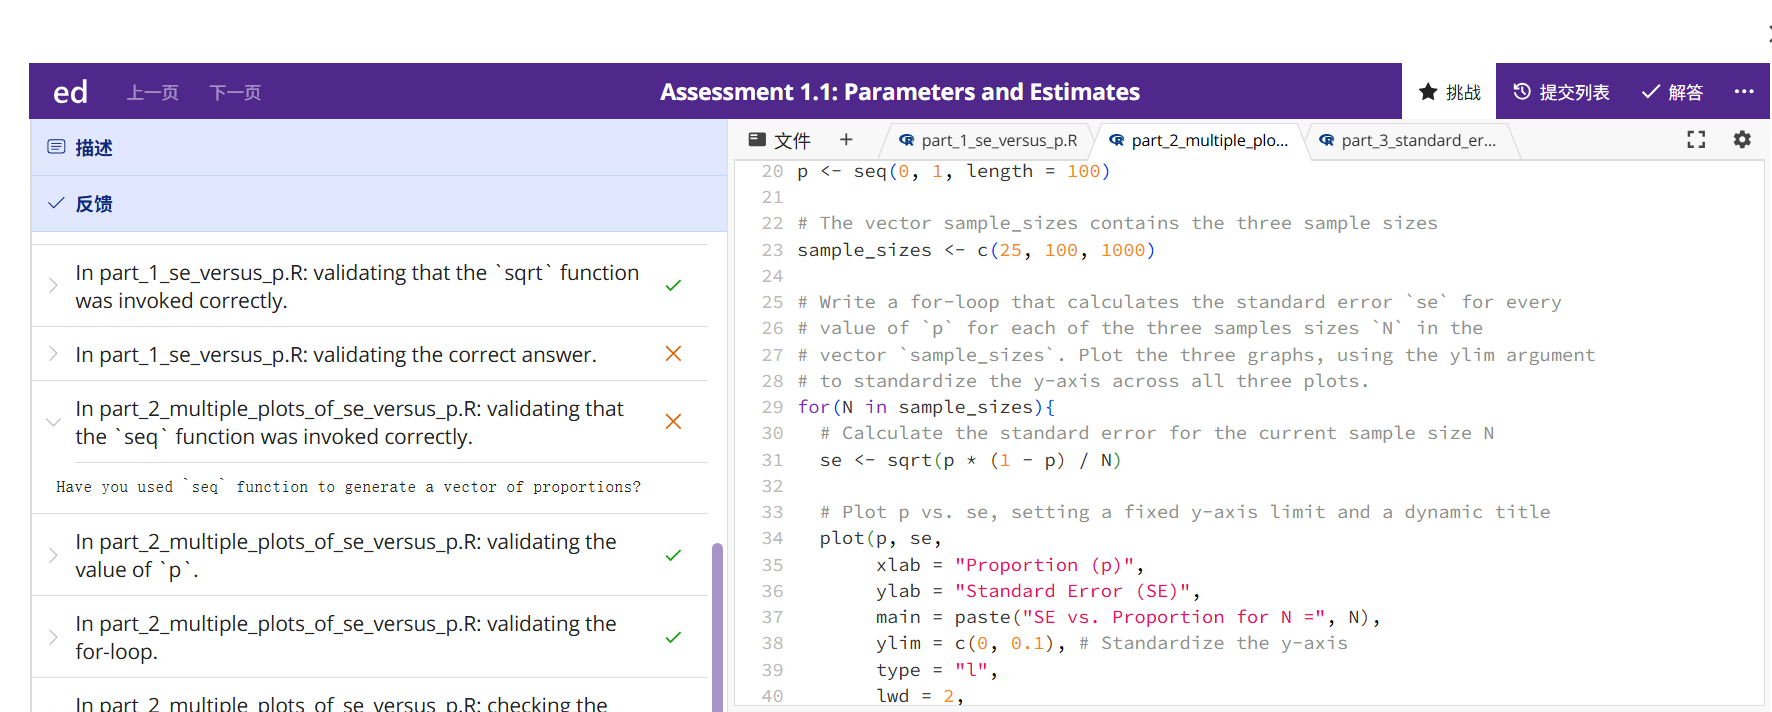Screen dimensions: 1772x712
Task: Click the R icon on part_1 tab
Action: click(x=906, y=141)
